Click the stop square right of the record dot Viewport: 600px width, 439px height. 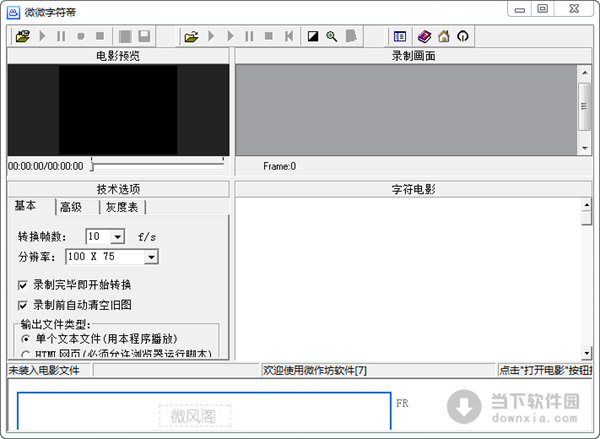click(x=100, y=36)
